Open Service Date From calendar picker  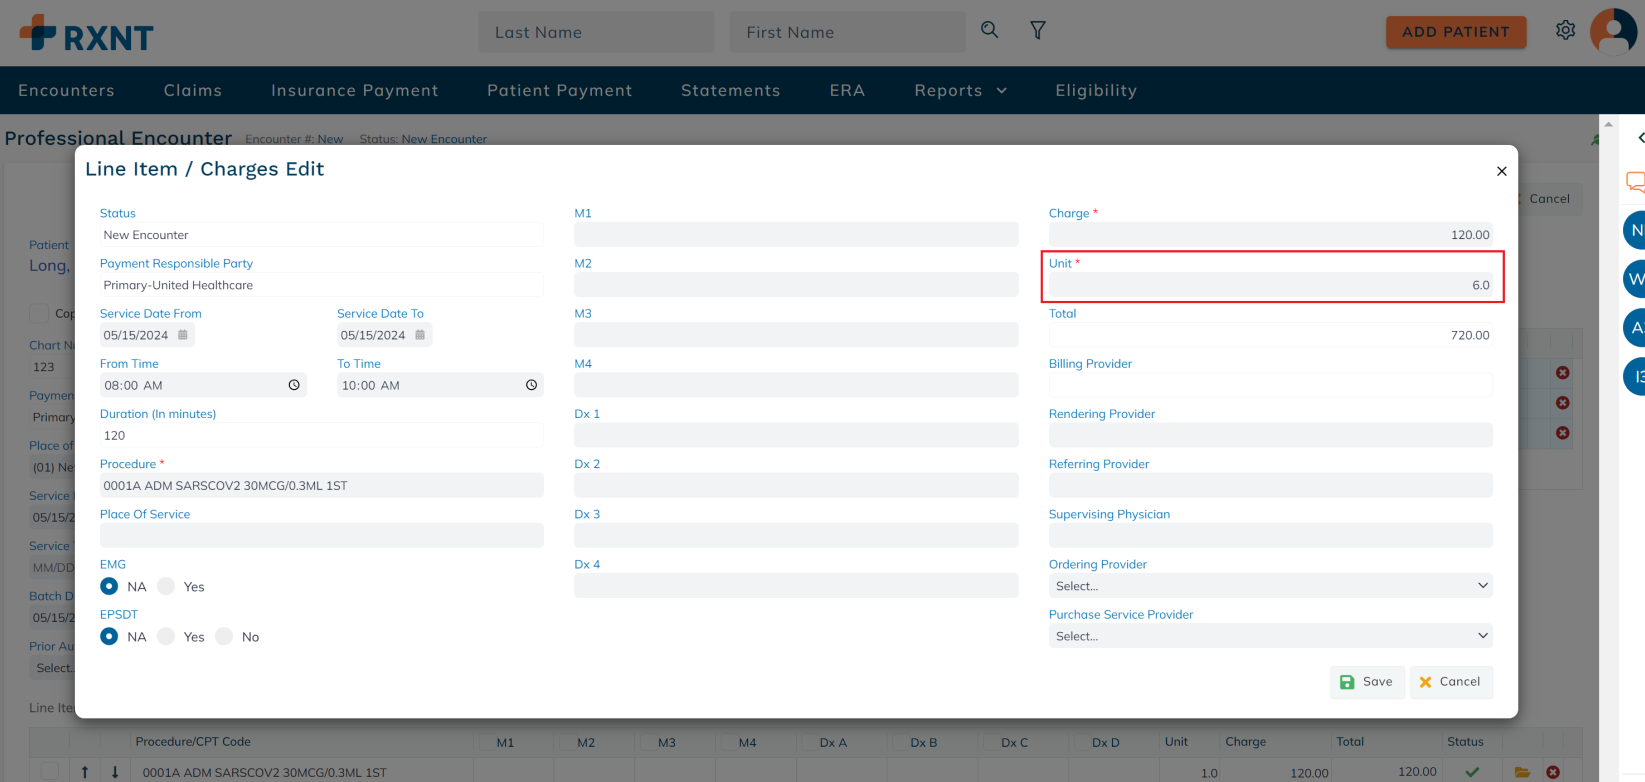(183, 335)
